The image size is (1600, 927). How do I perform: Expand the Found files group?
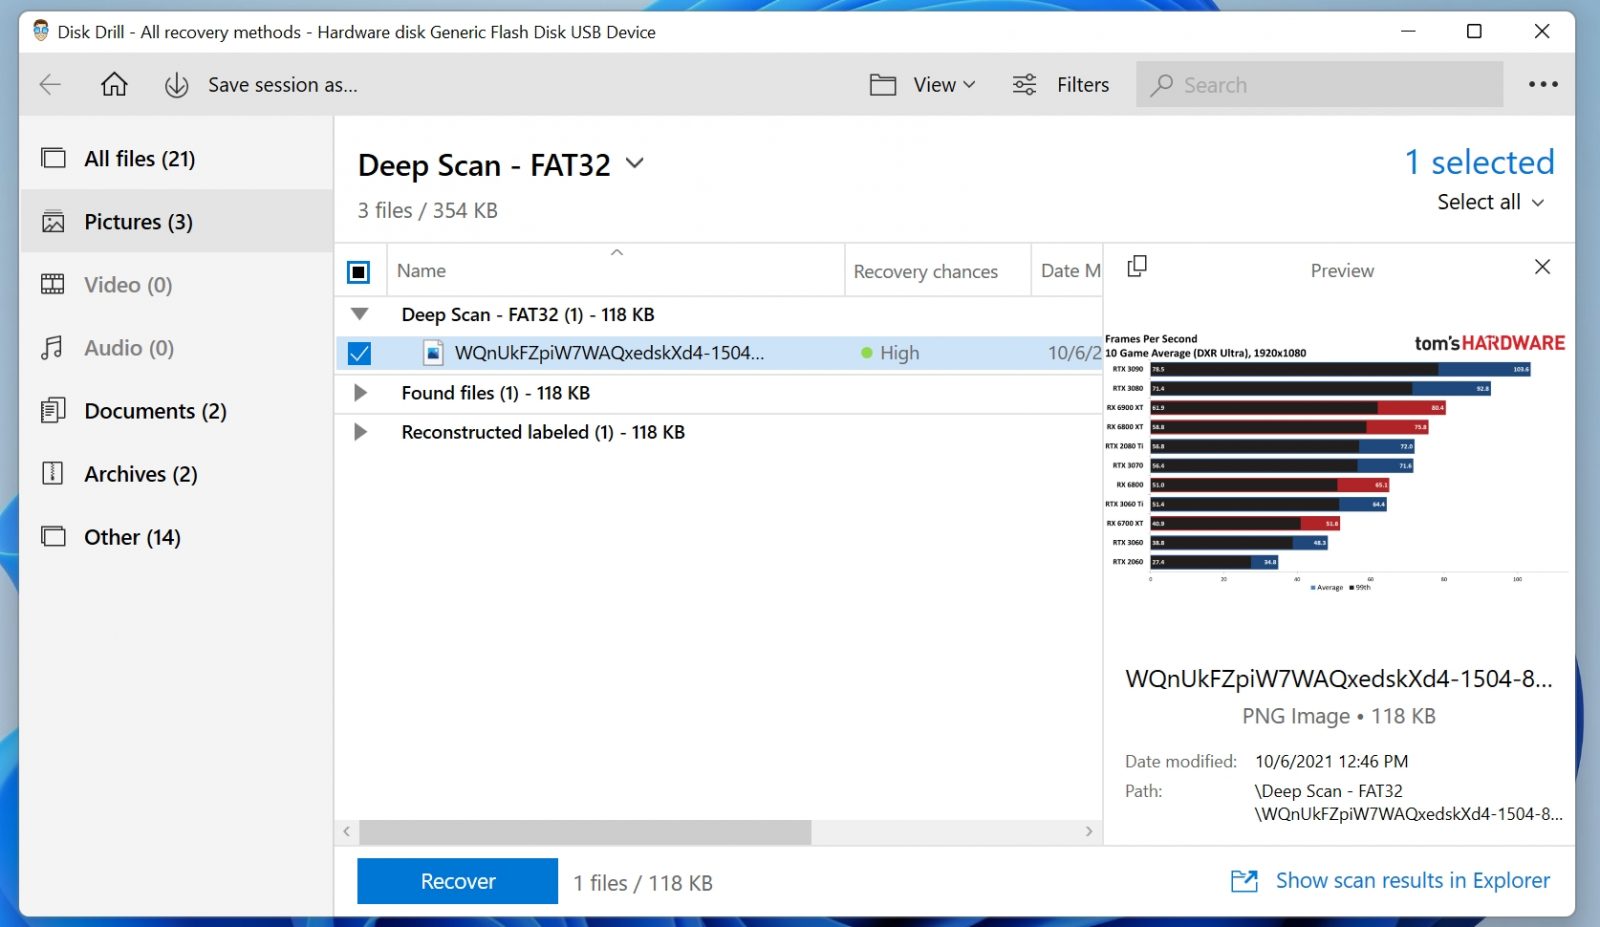pos(360,392)
